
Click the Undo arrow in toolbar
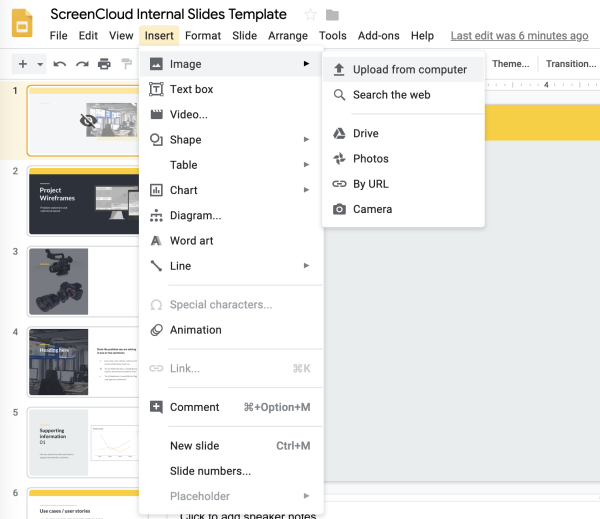click(x=60, y=64)
